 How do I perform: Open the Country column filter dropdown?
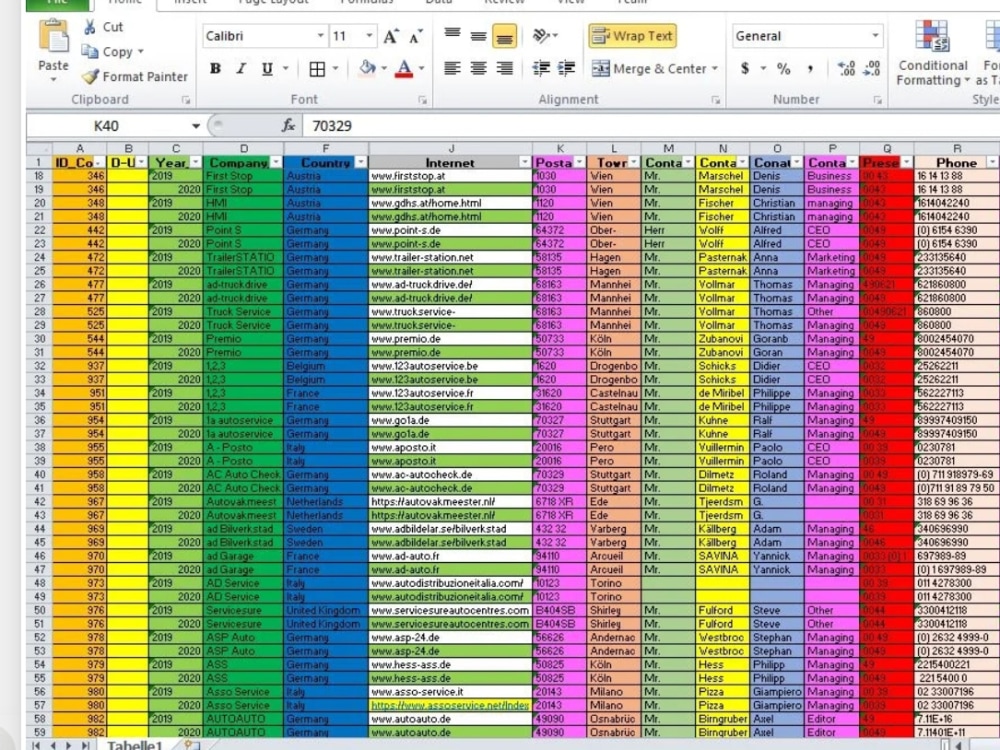coord(360,163)
